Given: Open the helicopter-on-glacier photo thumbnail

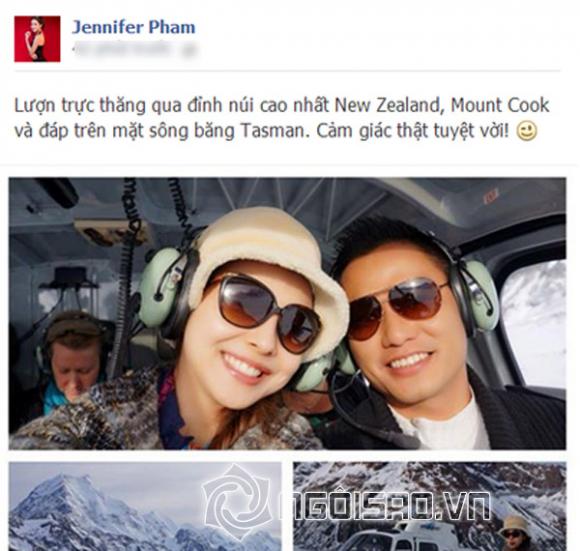Looking at the screenshot, I should [429, 506].
